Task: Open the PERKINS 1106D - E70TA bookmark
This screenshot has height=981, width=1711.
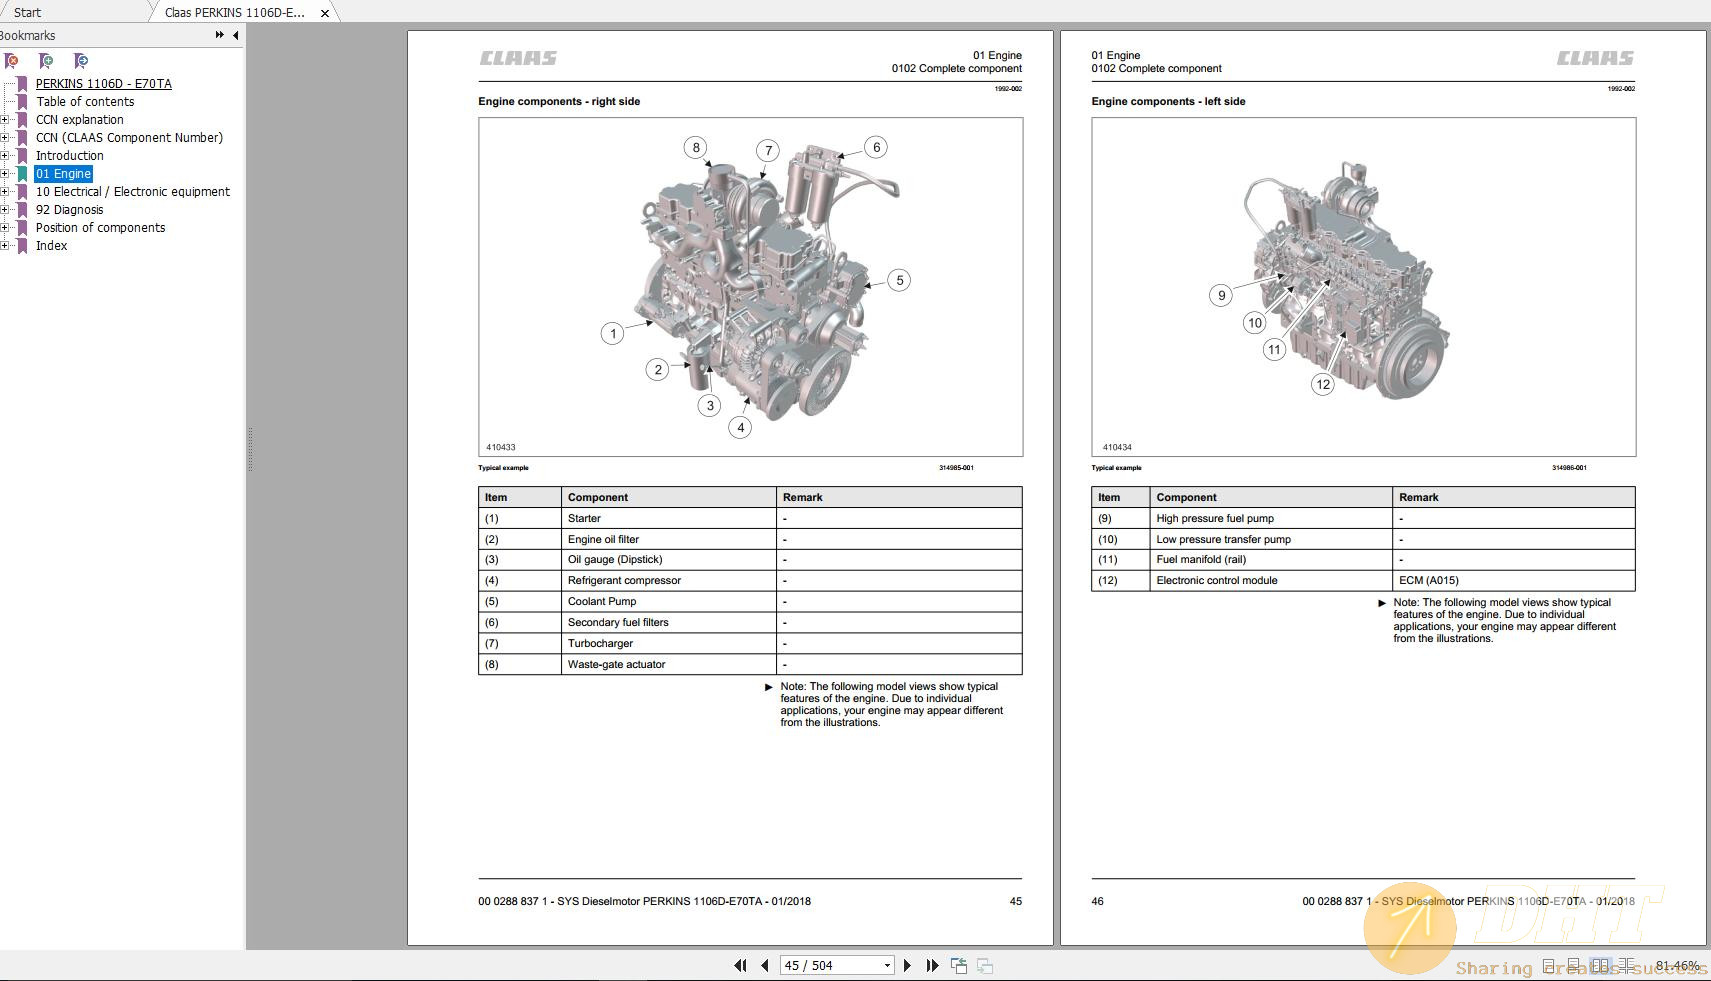Action: tap(104, 84)
